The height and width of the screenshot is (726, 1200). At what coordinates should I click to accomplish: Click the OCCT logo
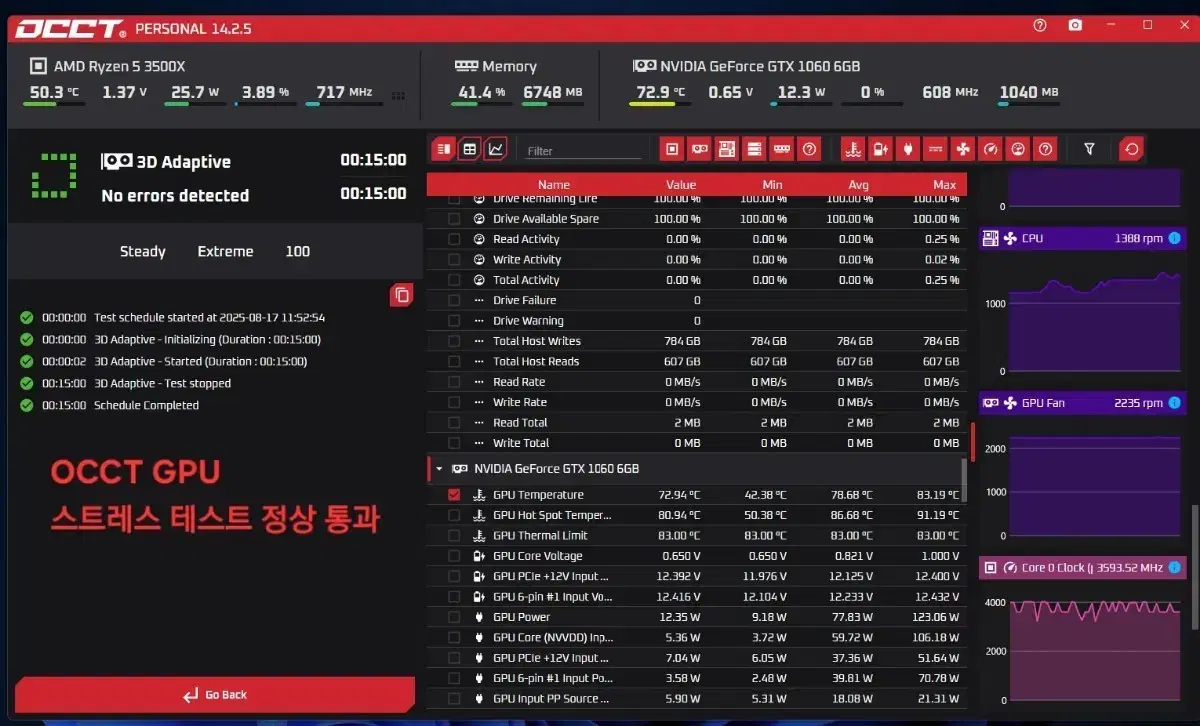click(x=71, y=28)
